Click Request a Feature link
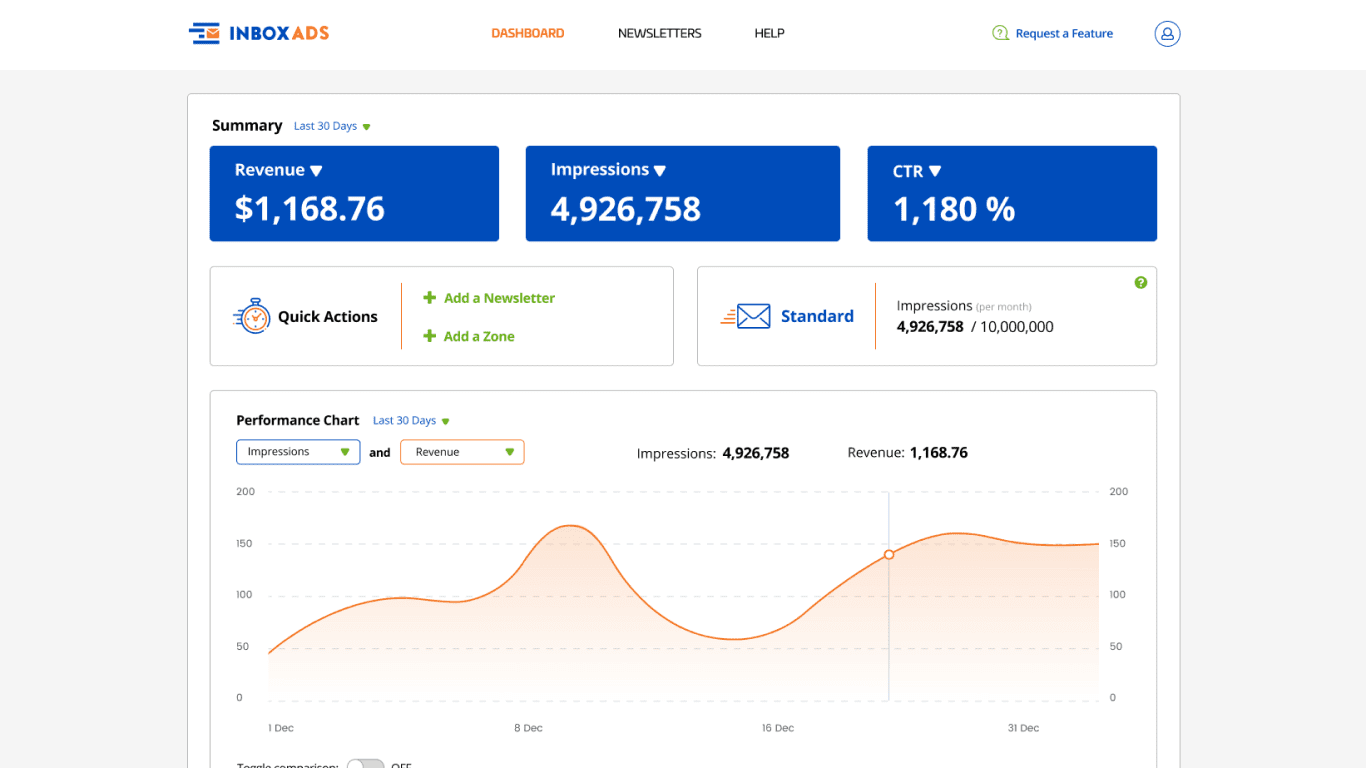This screenshot has width=1366, height=768. click(1064, 33)
